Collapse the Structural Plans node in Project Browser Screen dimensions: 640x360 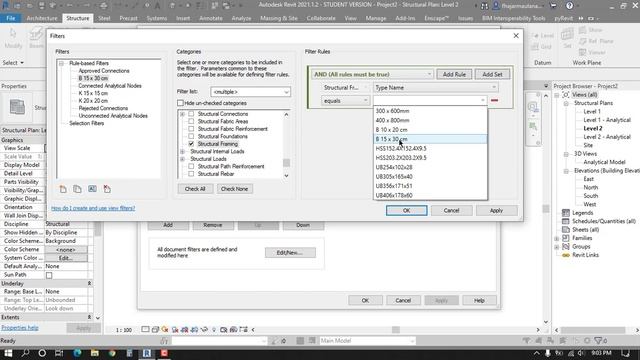coord(566,103)
